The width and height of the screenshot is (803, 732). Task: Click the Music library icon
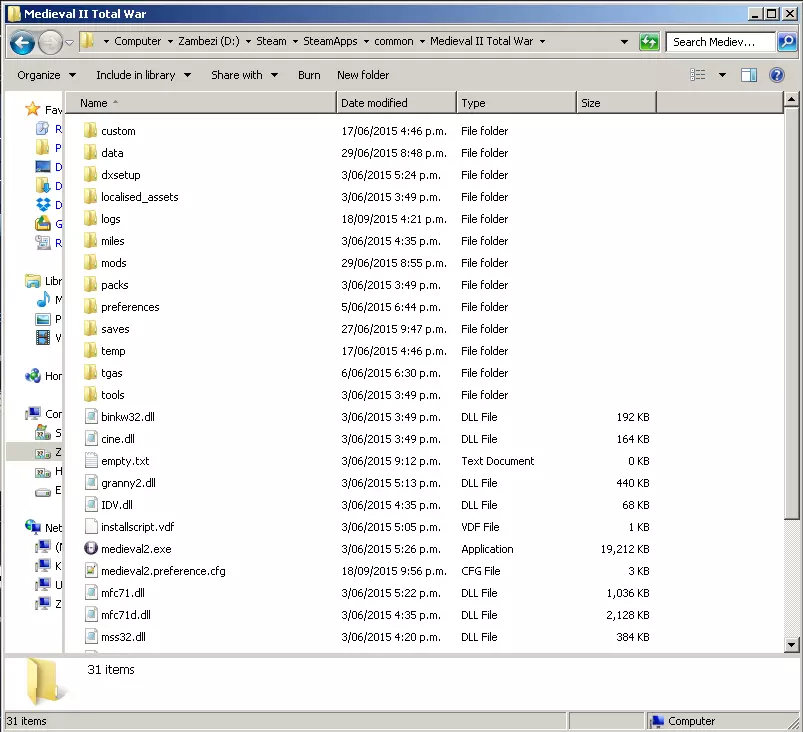tap(43, 299)
